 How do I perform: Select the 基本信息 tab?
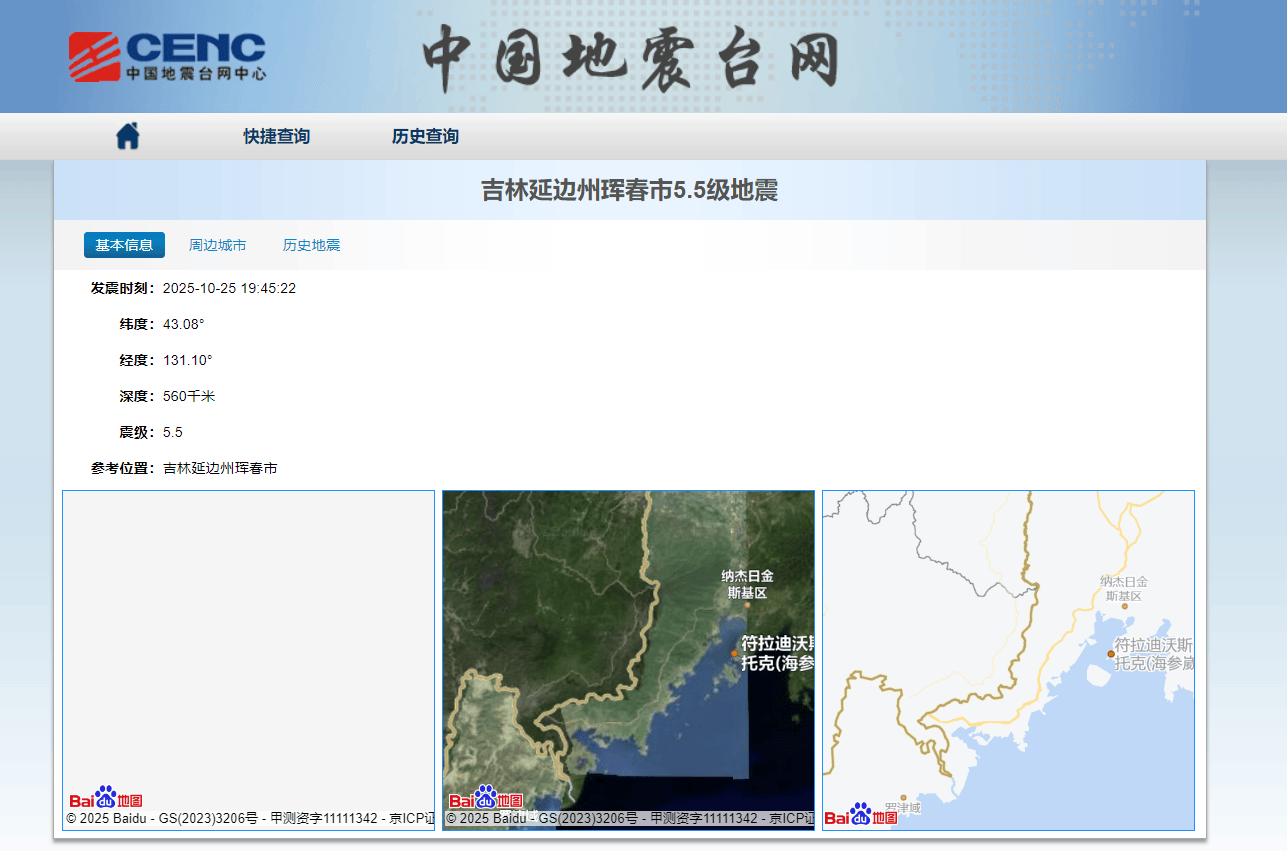click(124, 244)
